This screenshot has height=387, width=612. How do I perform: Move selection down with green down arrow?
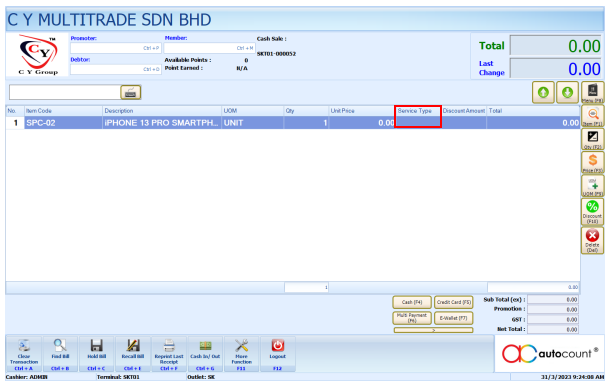568,92
